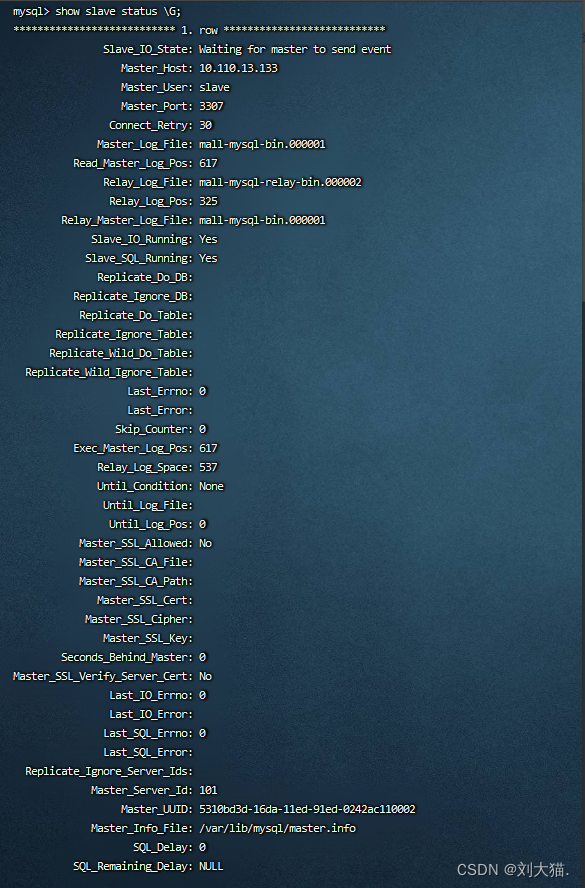Select the Relay_Log_File value mall-mysql-relay-bin.000002
This screenshot has width=585, height=888.
click(280, 182)
